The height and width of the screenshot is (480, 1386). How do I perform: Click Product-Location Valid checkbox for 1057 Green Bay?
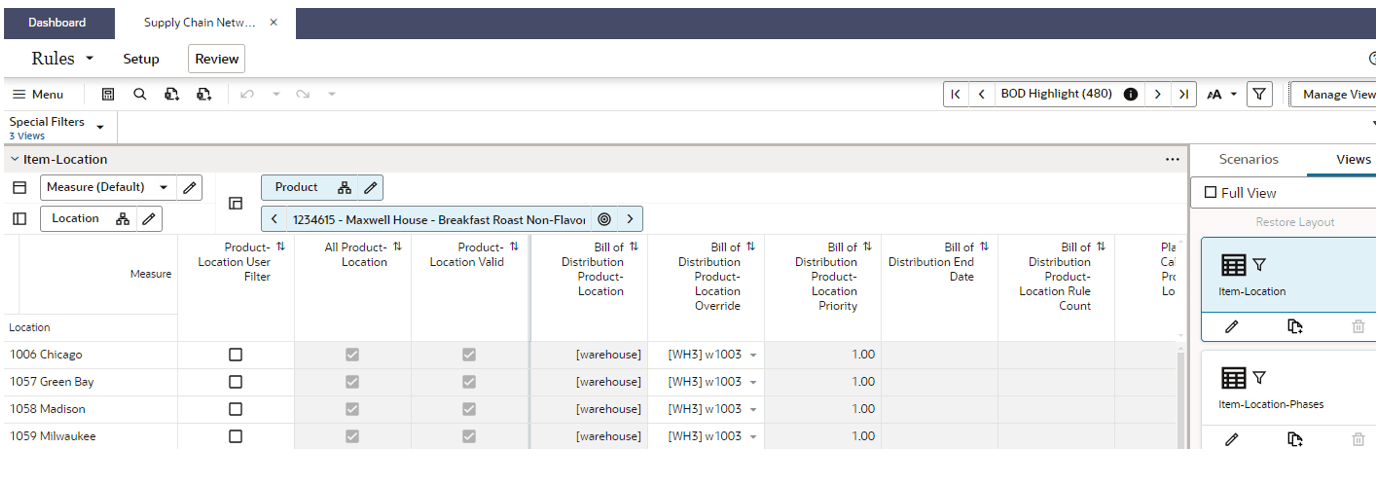(469, 382)
